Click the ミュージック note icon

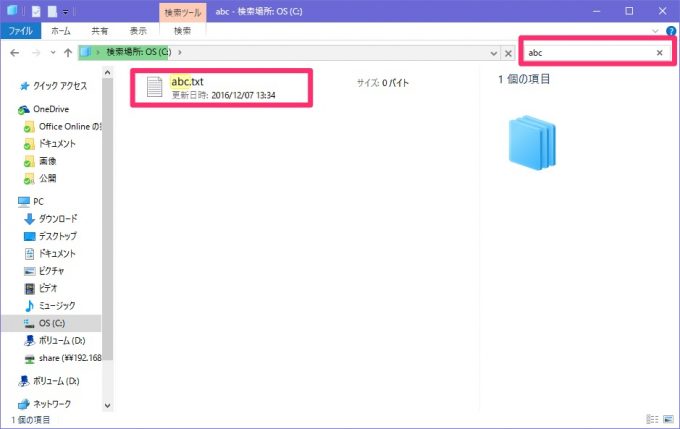click(29, 306)
